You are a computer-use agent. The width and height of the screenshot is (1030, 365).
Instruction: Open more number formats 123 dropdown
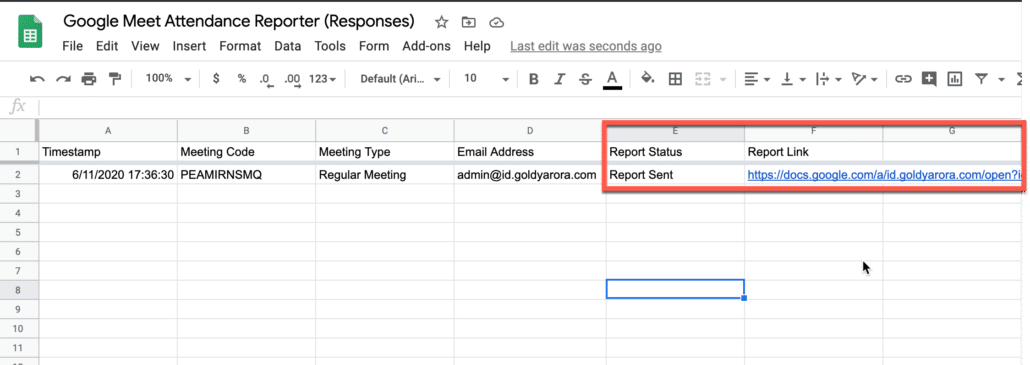[x=323, y=79]
